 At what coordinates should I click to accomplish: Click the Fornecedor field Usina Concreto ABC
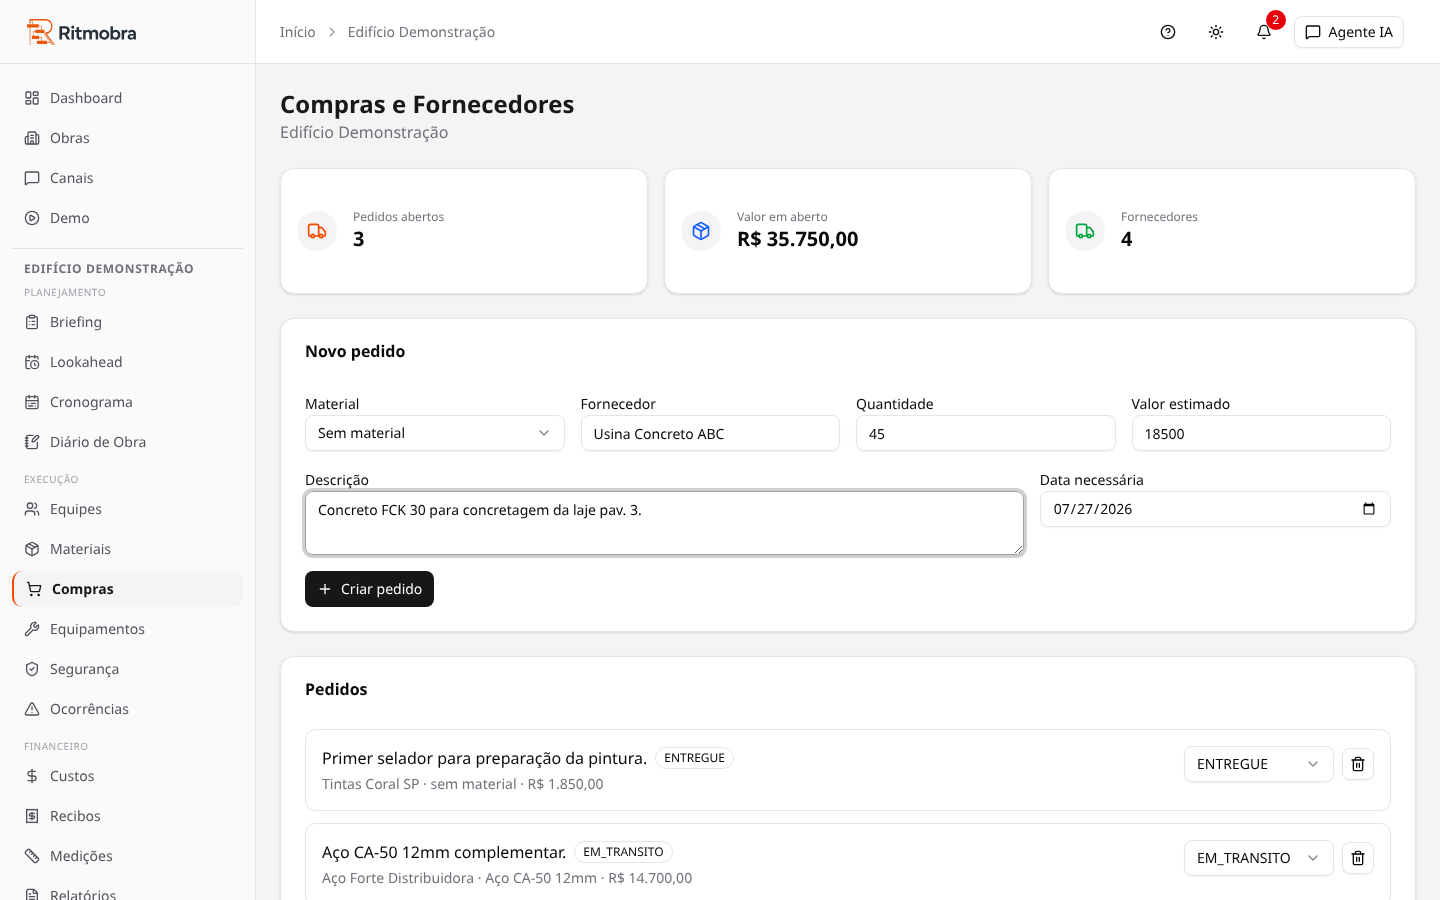pyautogui.click(x=710, y=433)
